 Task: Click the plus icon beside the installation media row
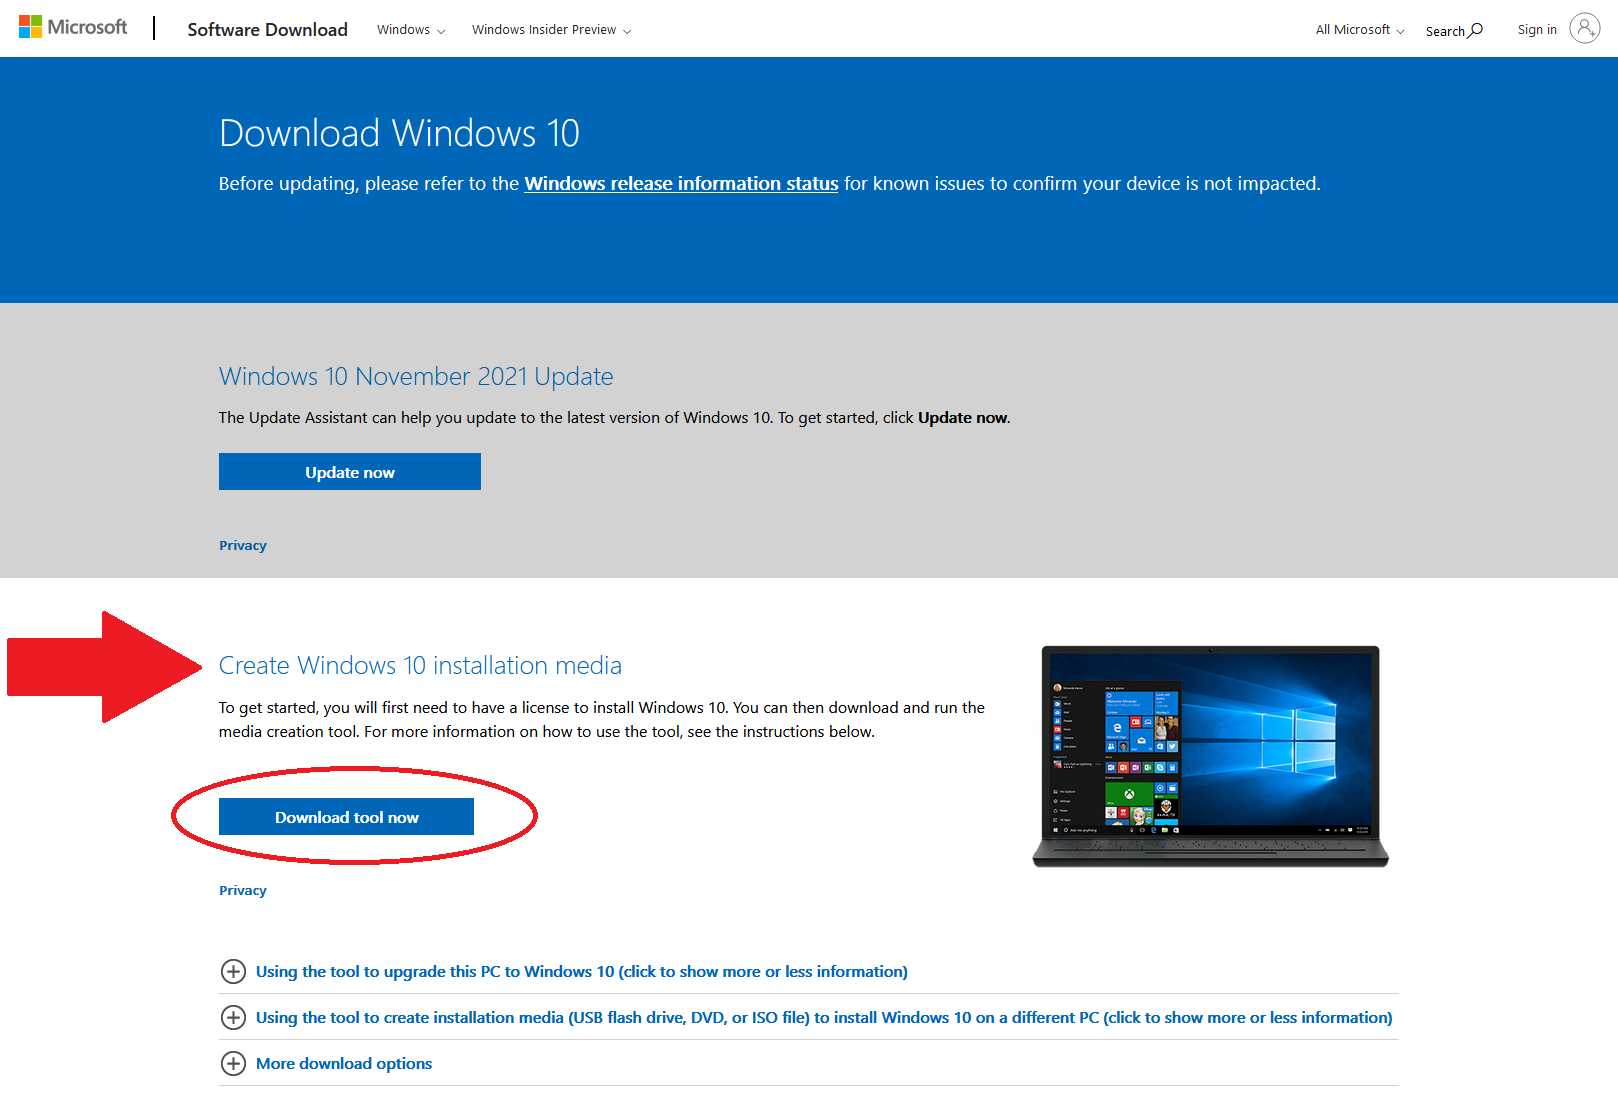tap(234, 1017)
